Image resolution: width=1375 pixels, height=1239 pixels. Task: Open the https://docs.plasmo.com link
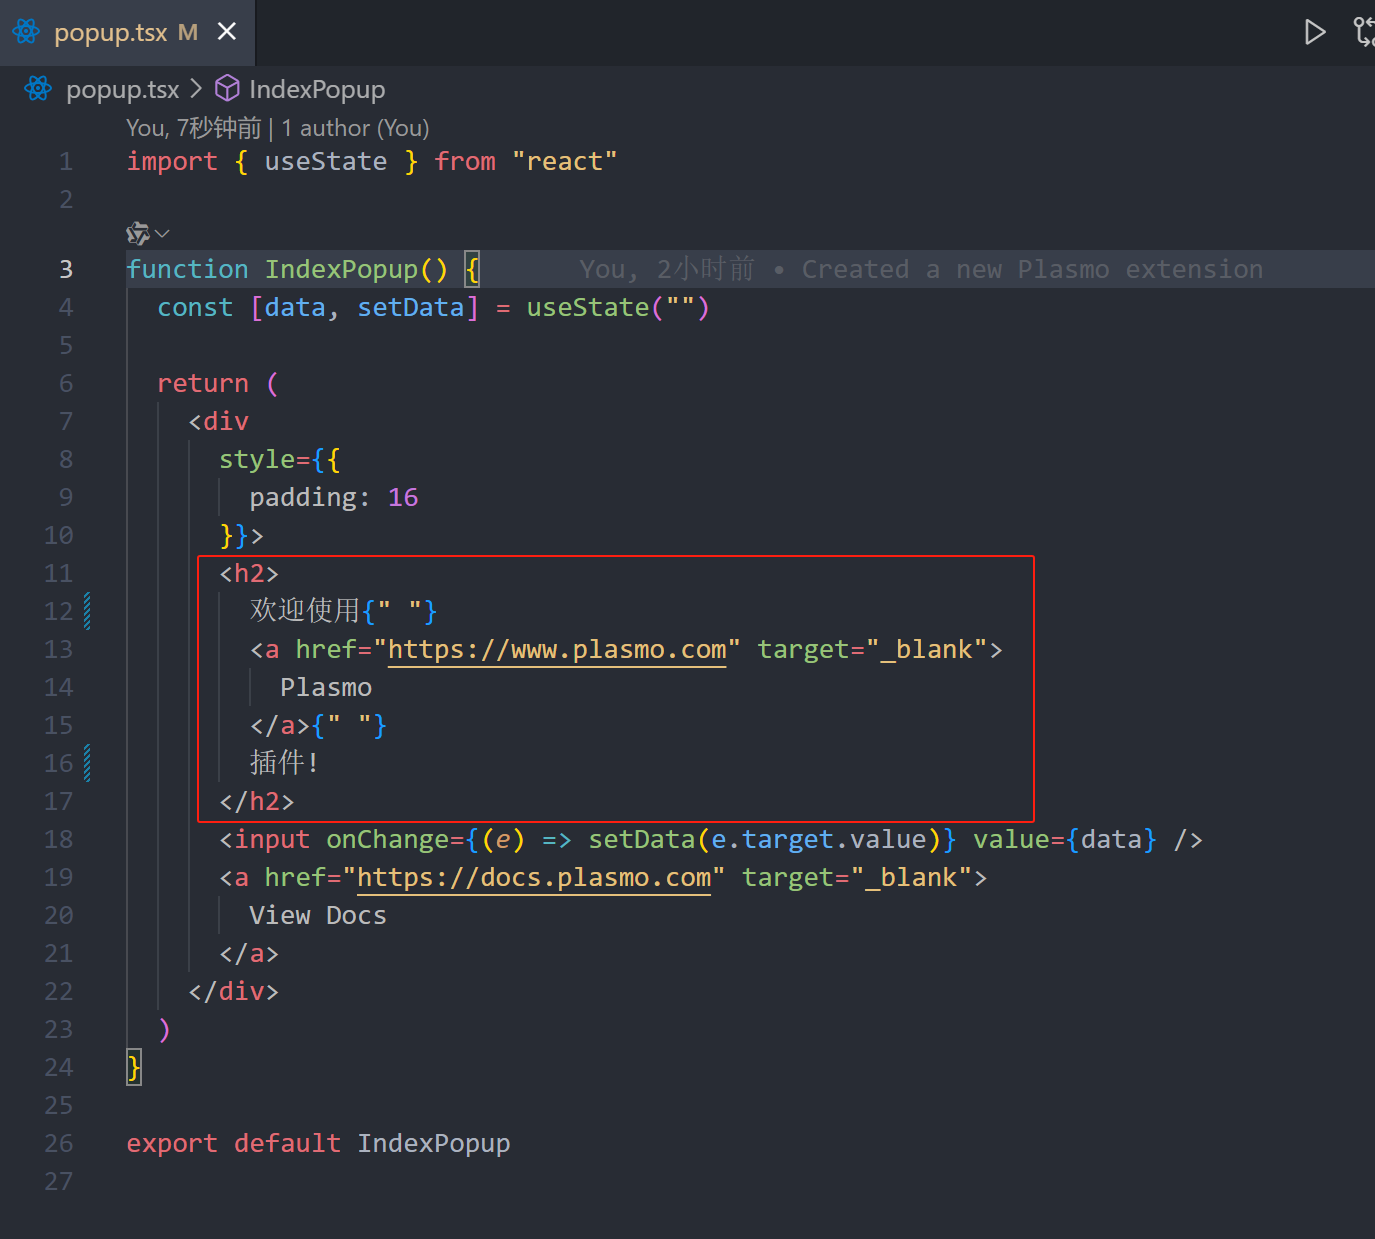click(534, 878)
